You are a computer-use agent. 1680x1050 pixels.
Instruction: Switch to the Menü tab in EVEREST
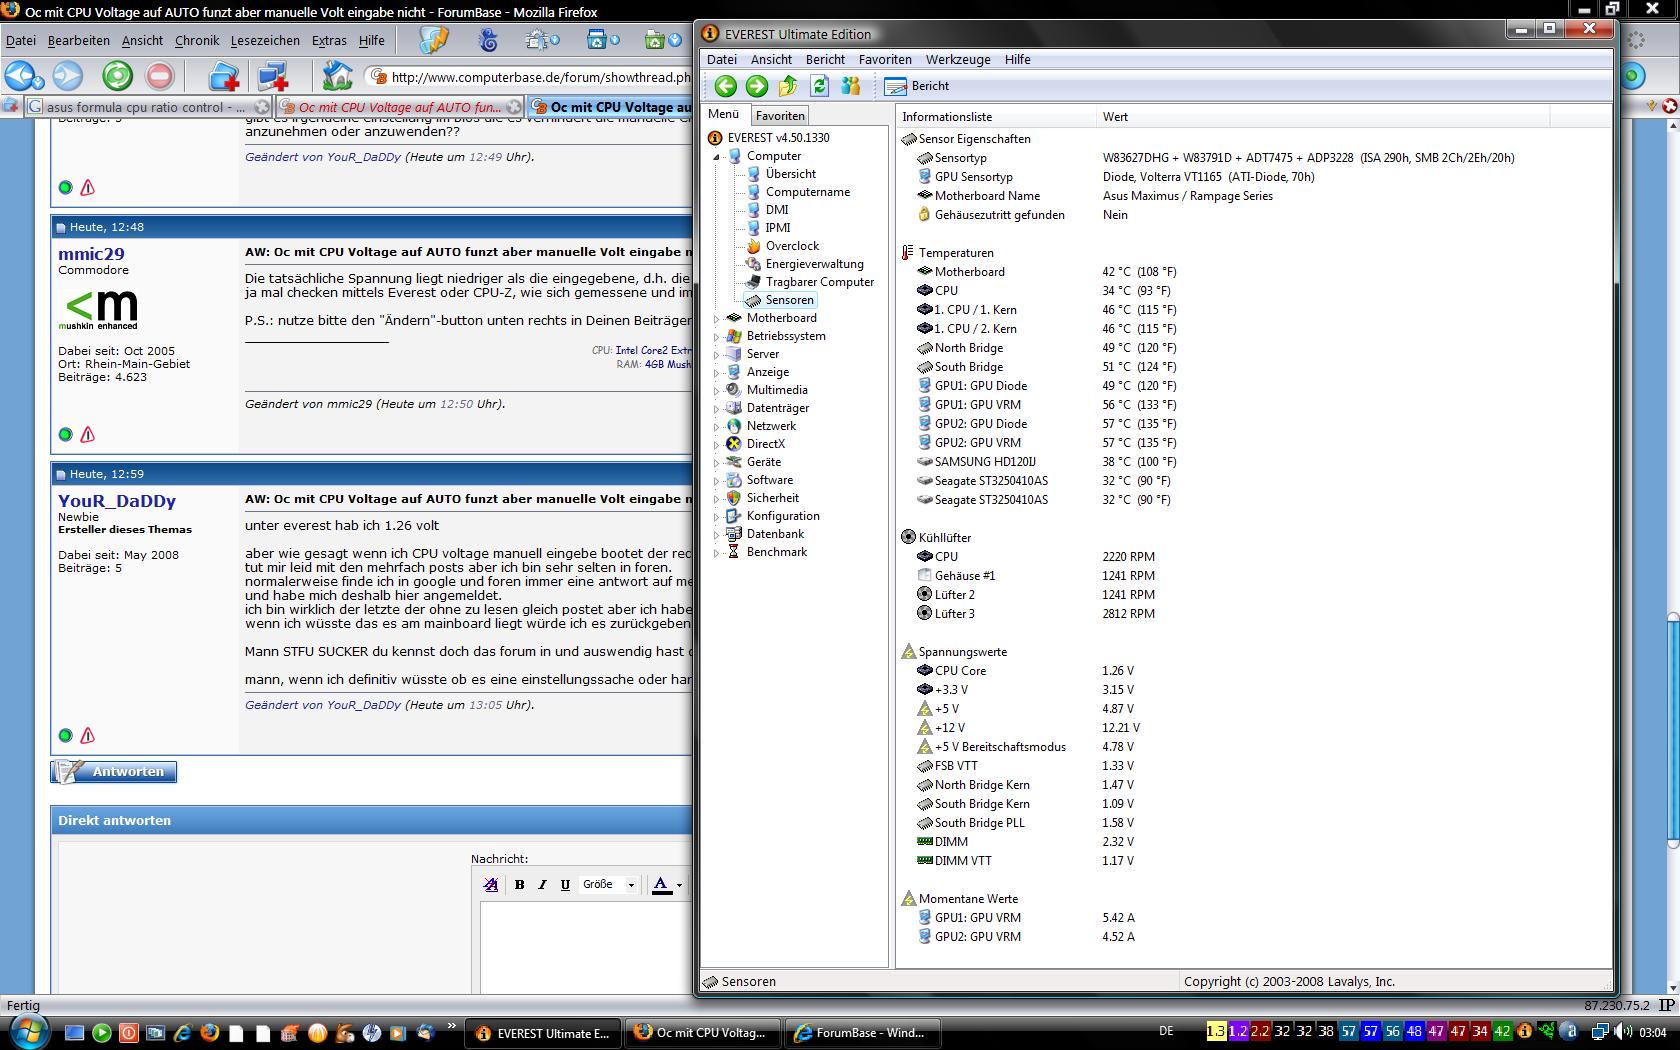pyautogui.click(x=724, y=115)
